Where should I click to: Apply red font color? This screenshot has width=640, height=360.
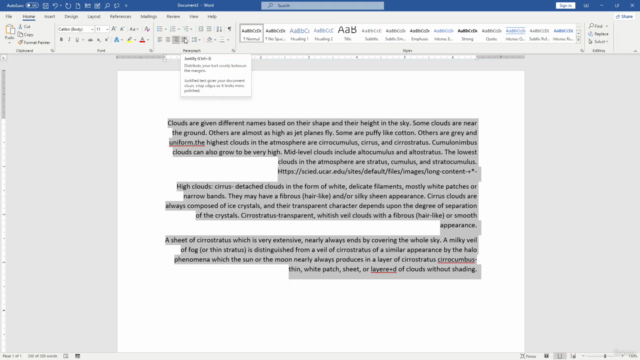pyautogui.click(x=142, y=40)
